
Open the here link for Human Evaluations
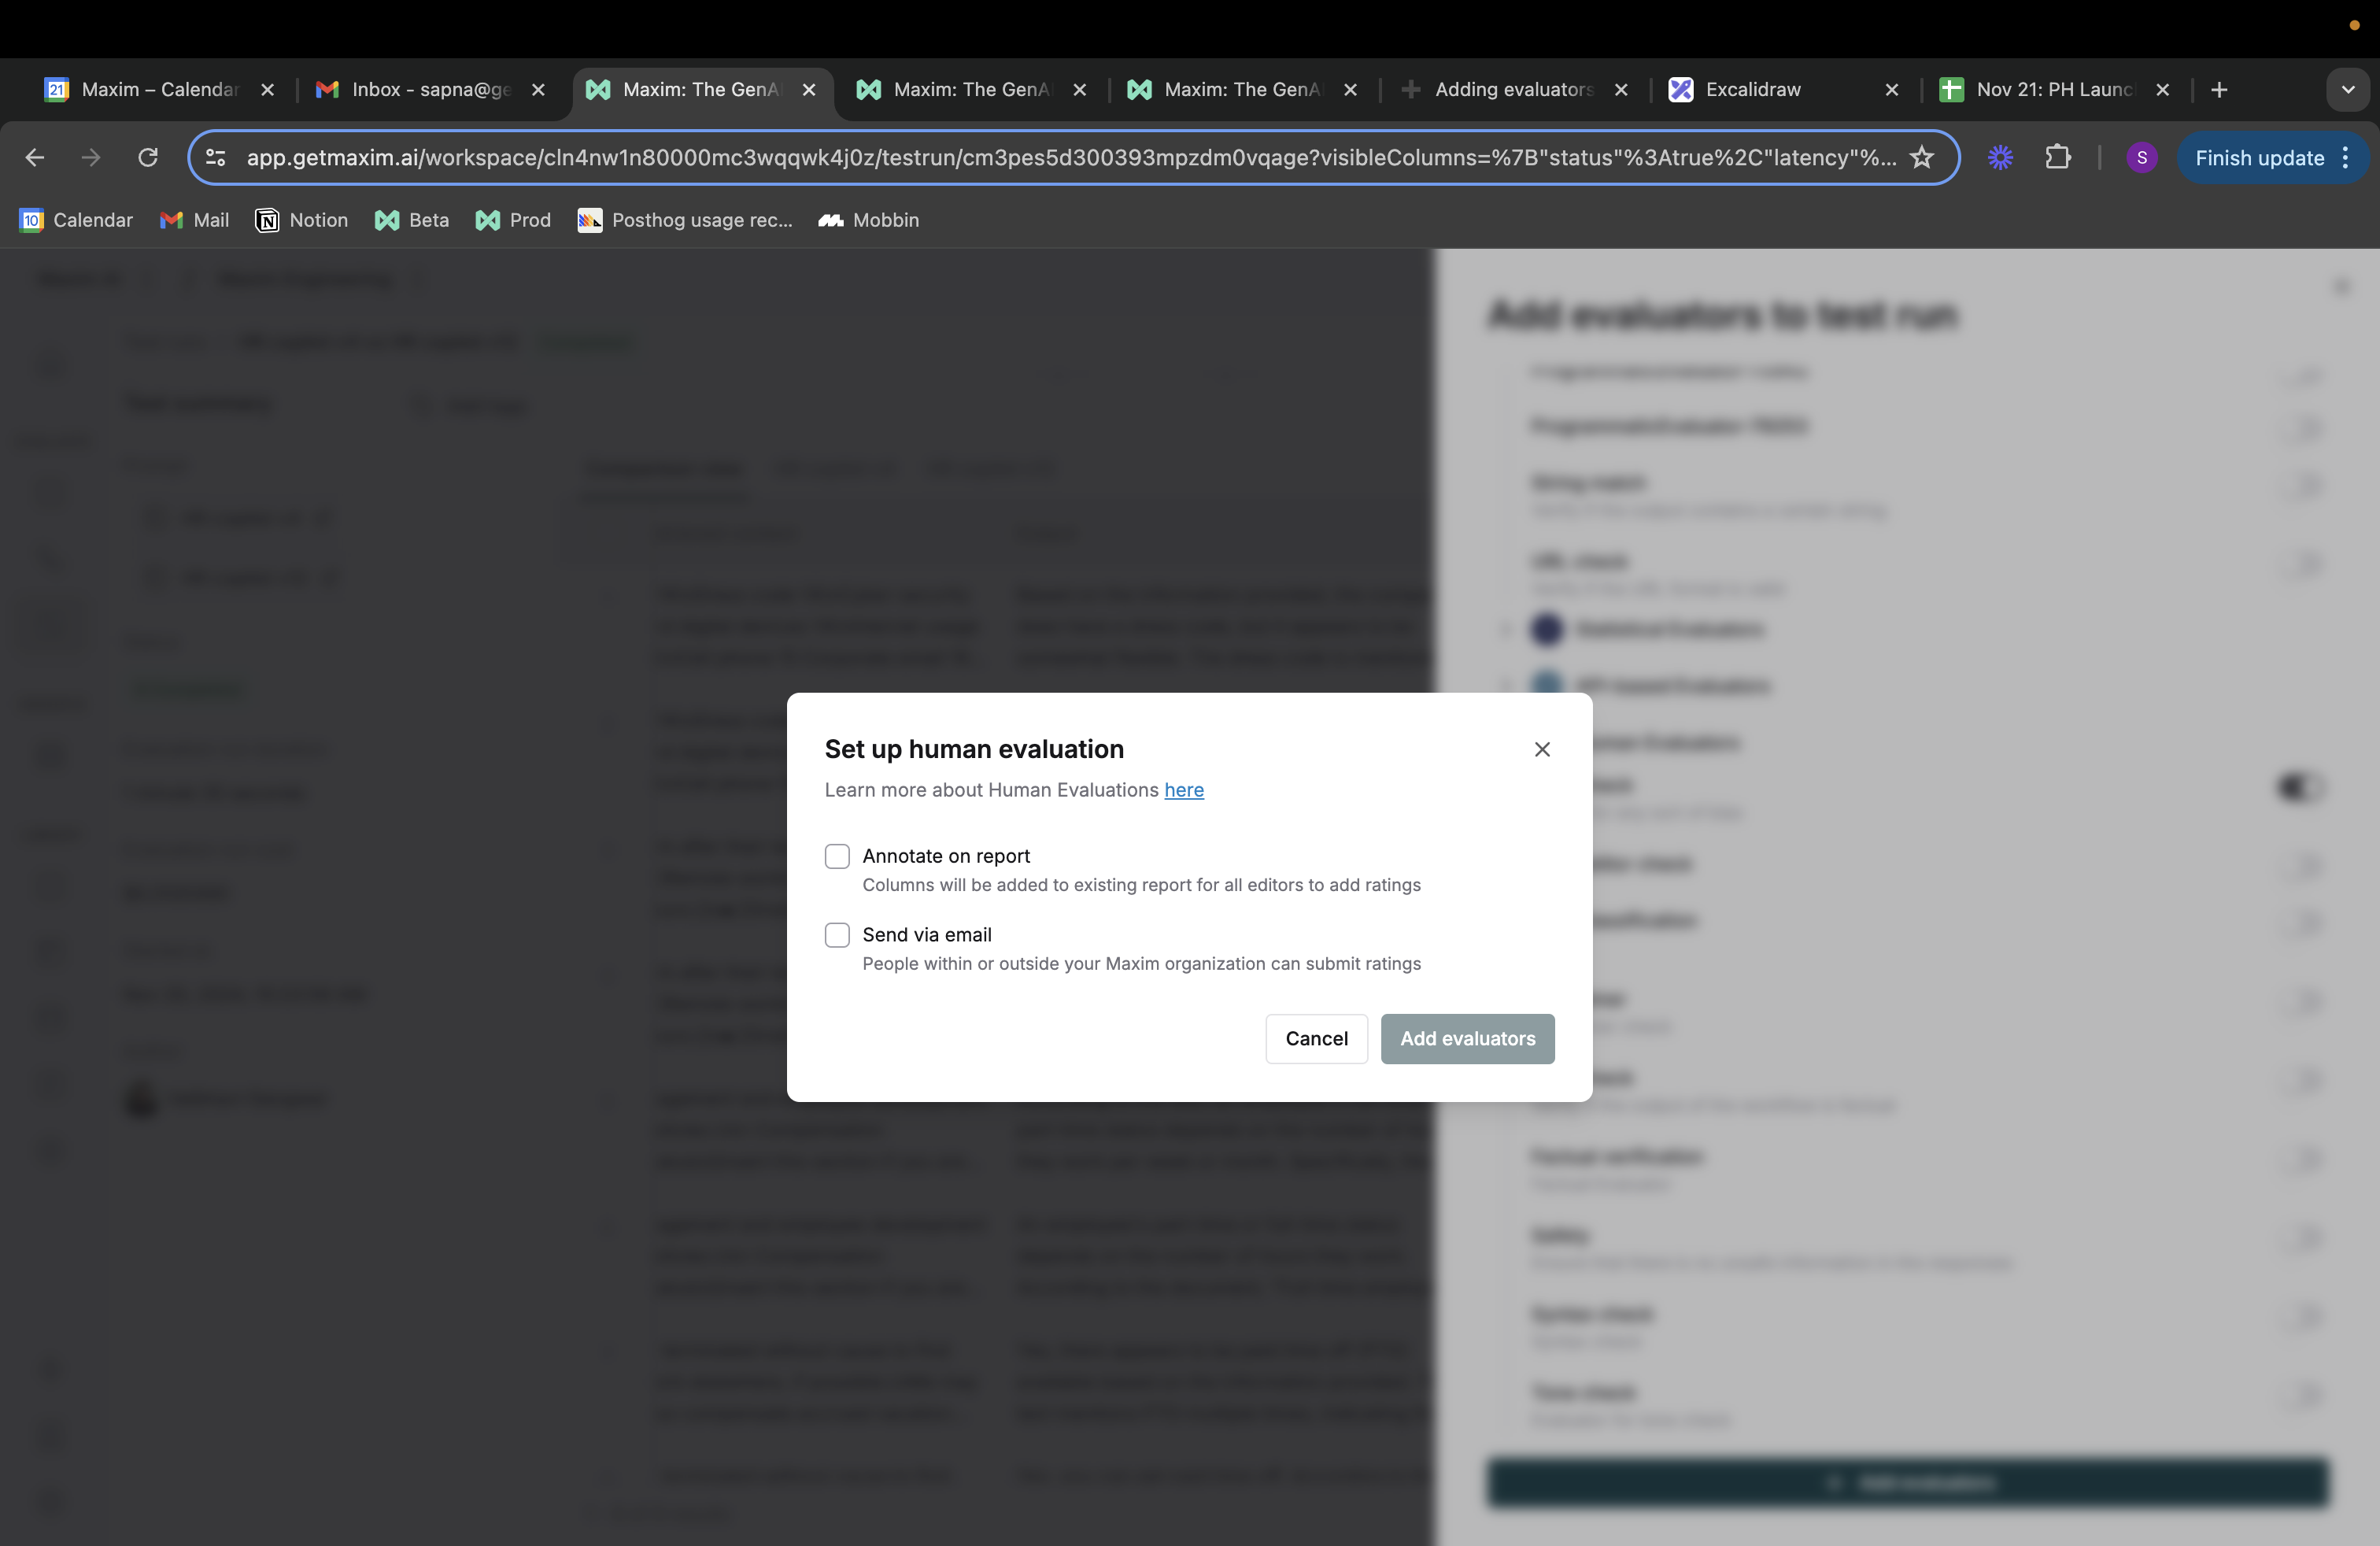[x=1183, y=790]
